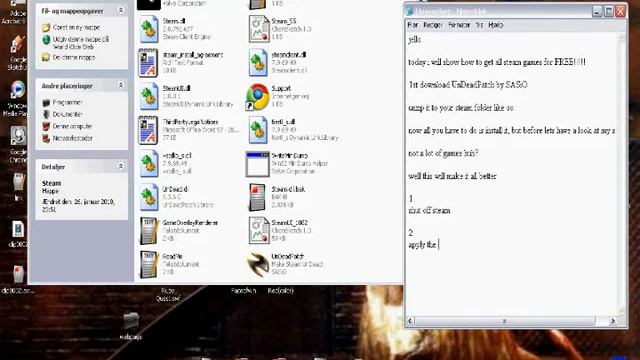Click Notepad horizontal scrollbar right arrow
Viewport: 640px width, 360px height.
[x=612, y=321]
